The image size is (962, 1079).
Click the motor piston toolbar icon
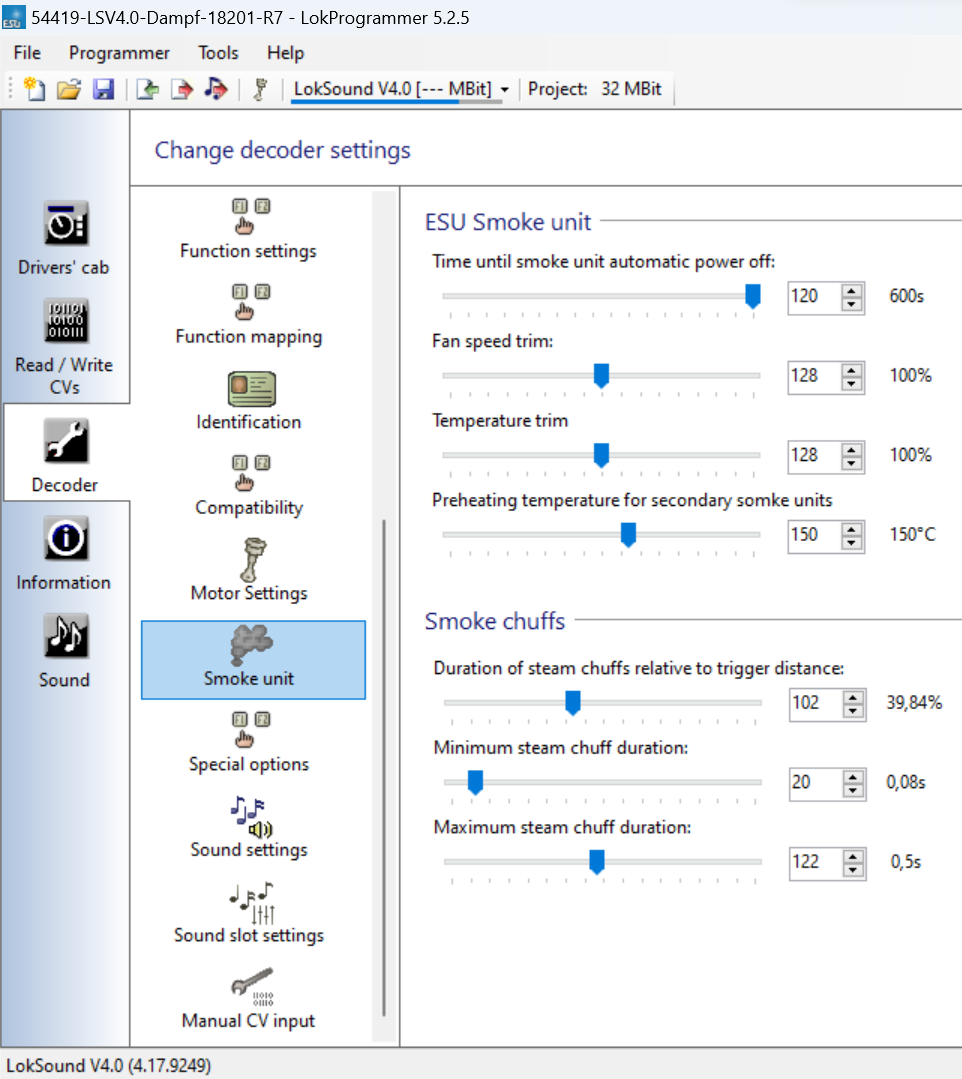tap(260, 89)
